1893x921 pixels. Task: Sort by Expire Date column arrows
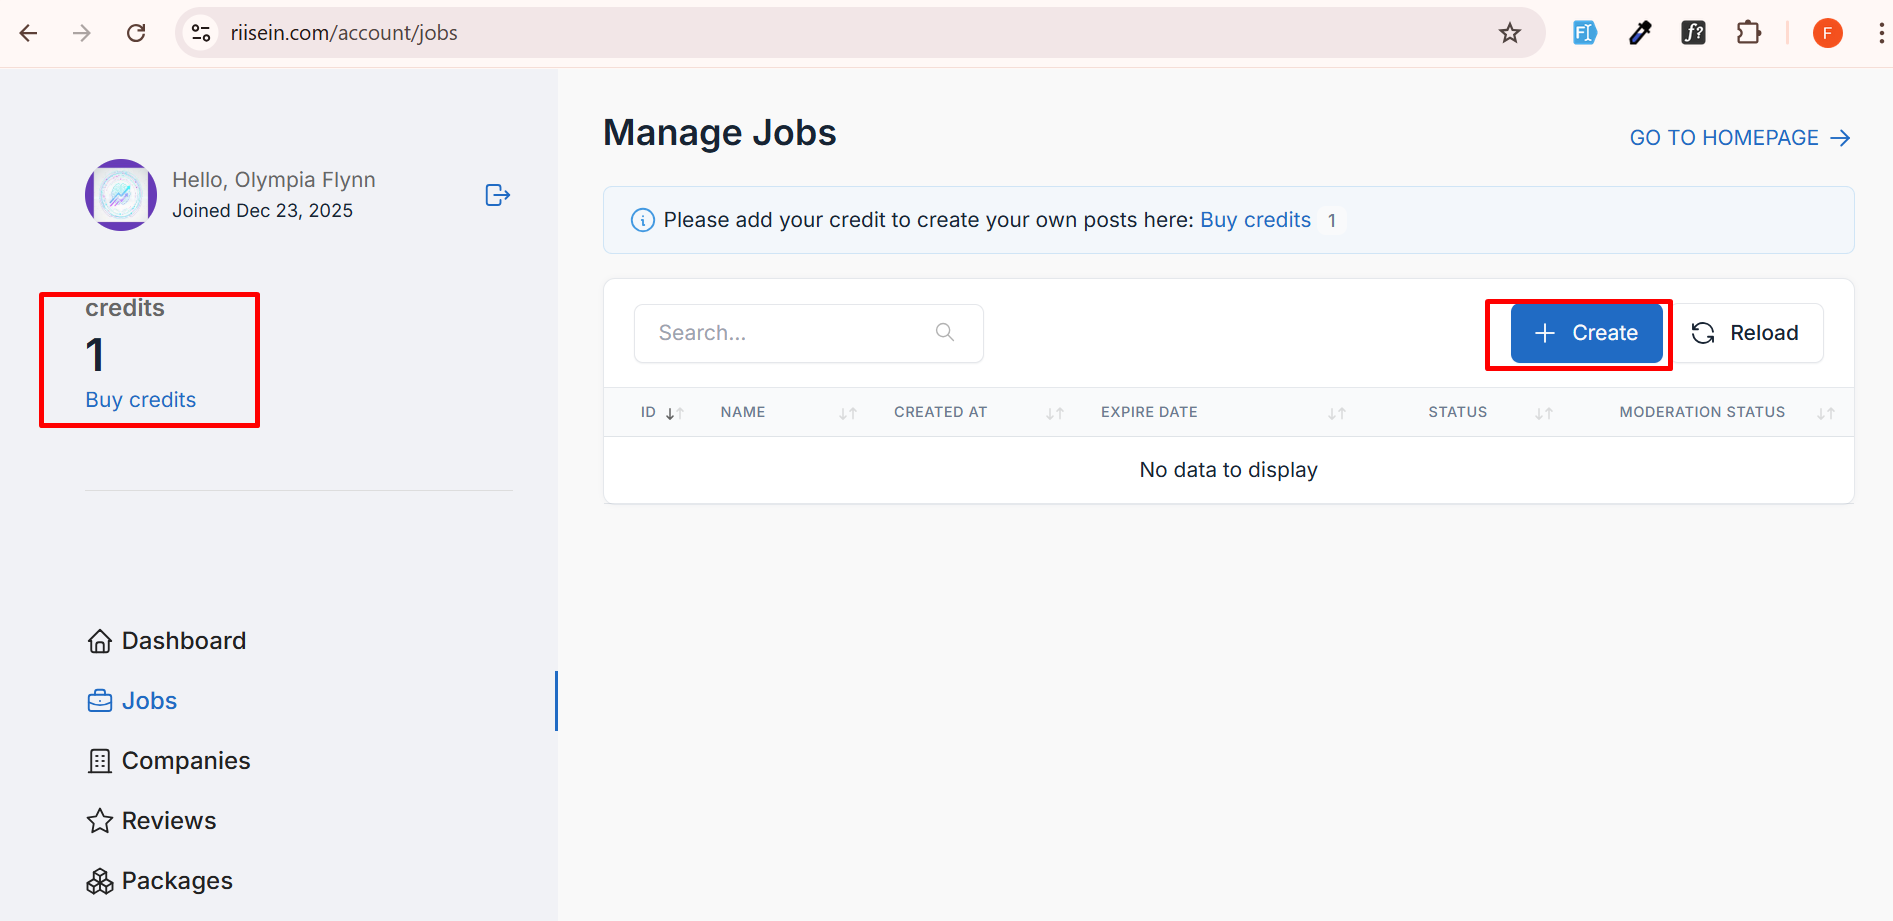1336,413
